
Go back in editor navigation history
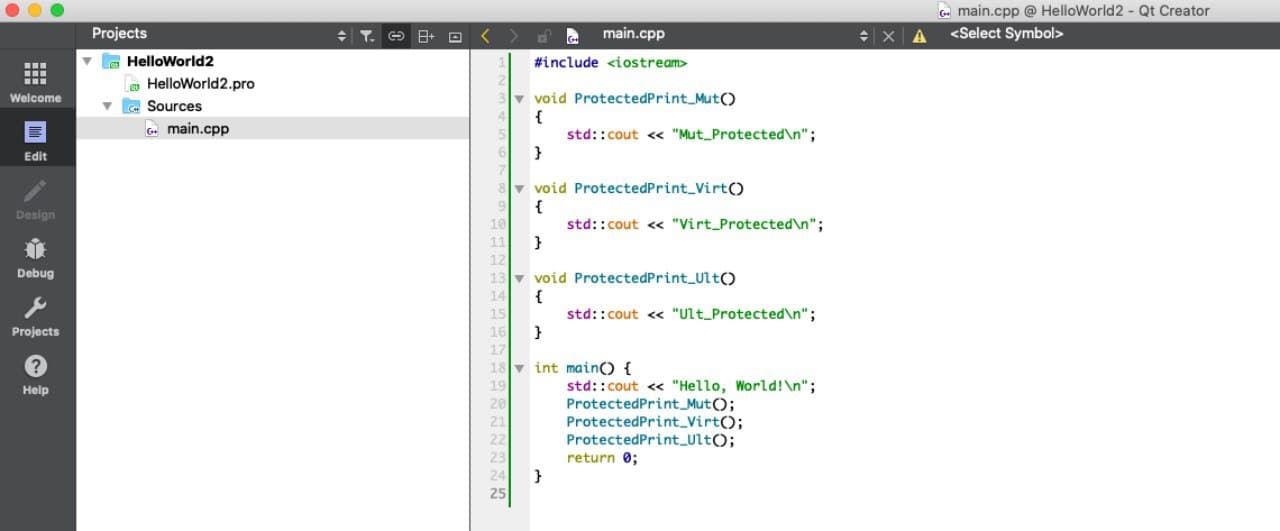485,36
